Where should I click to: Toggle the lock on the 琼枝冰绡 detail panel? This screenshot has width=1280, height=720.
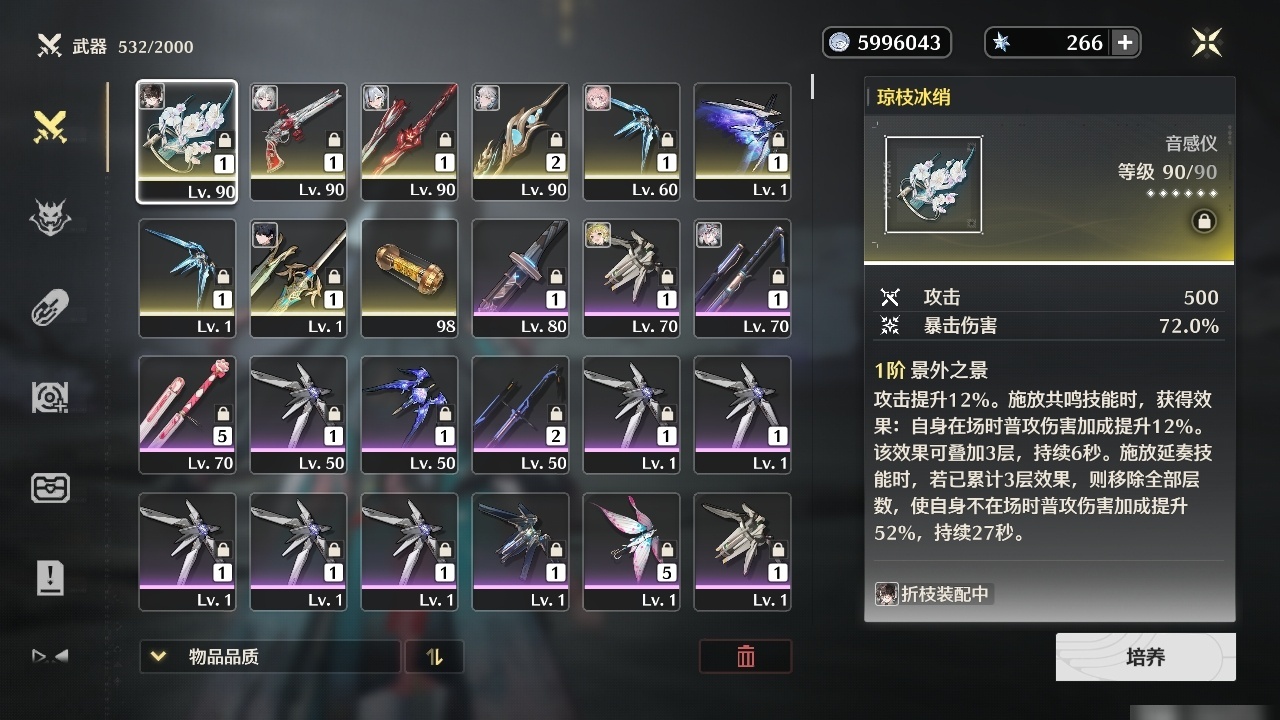pyautogui.click(x=1204, y=222)
